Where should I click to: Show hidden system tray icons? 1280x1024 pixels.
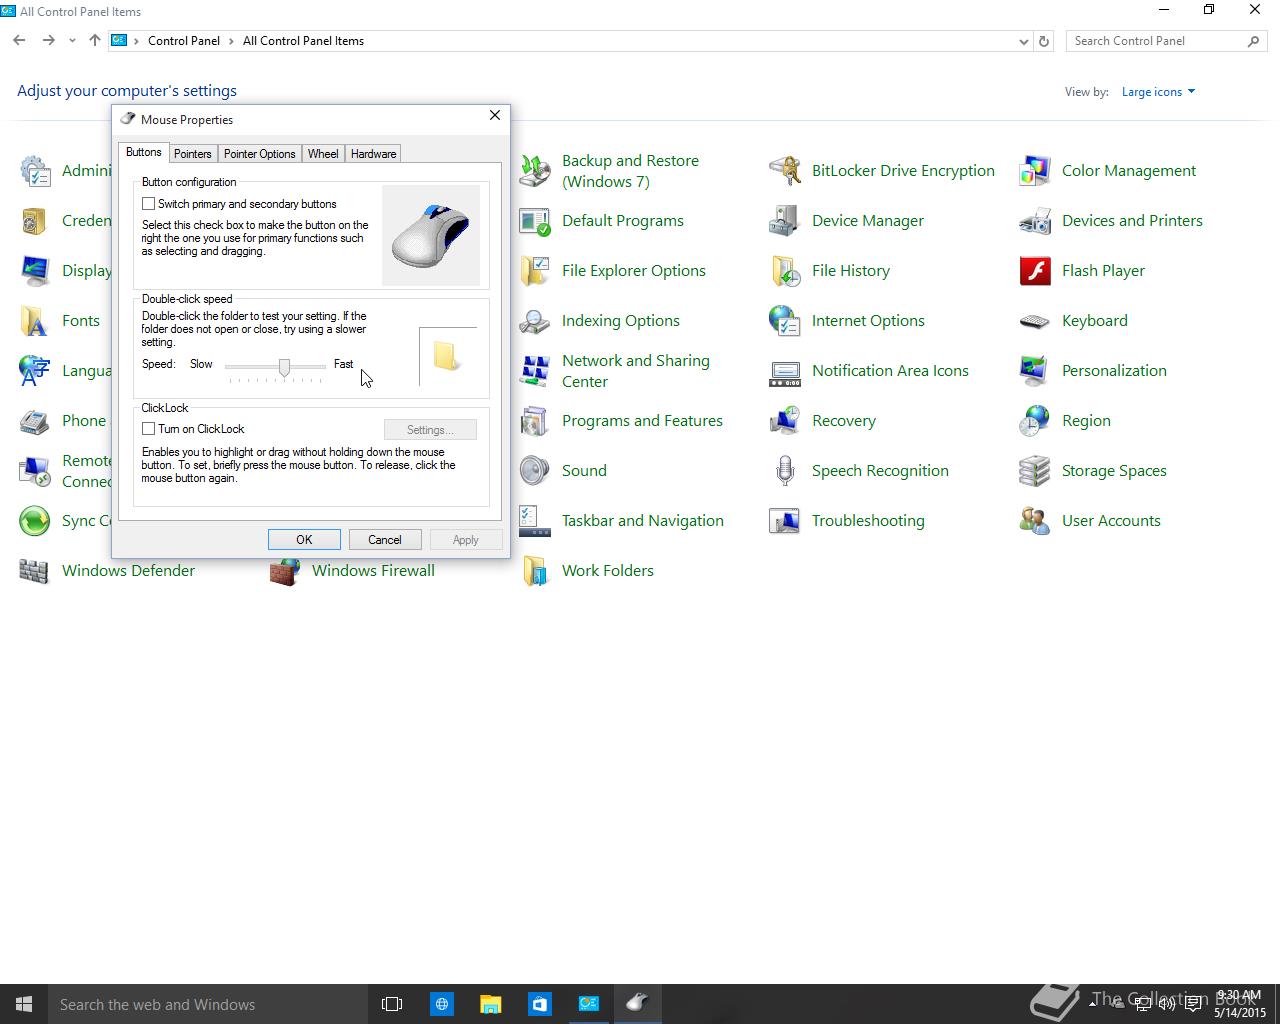point(1091,1003)
